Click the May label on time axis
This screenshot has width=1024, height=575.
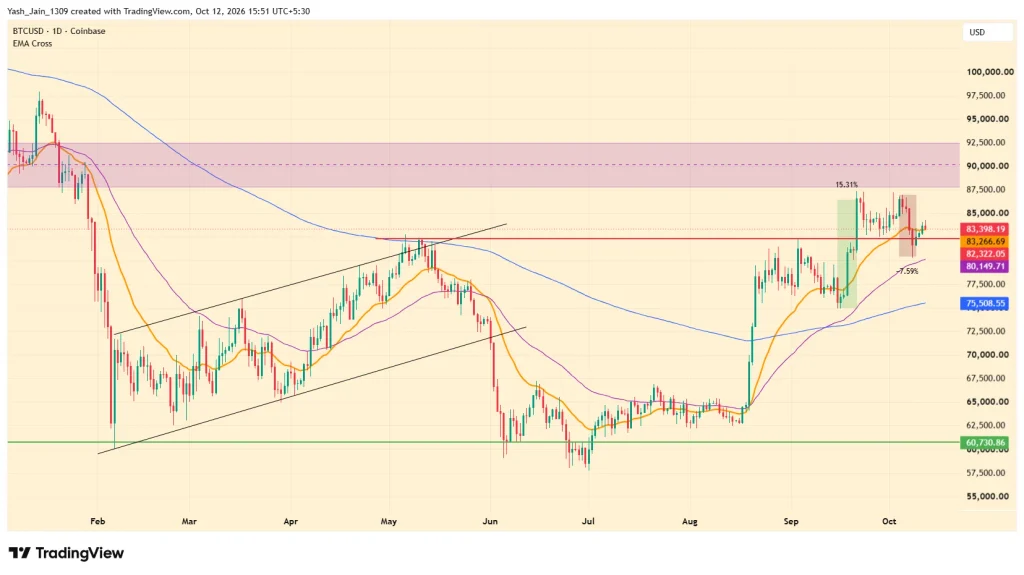[x=389, y=521]
